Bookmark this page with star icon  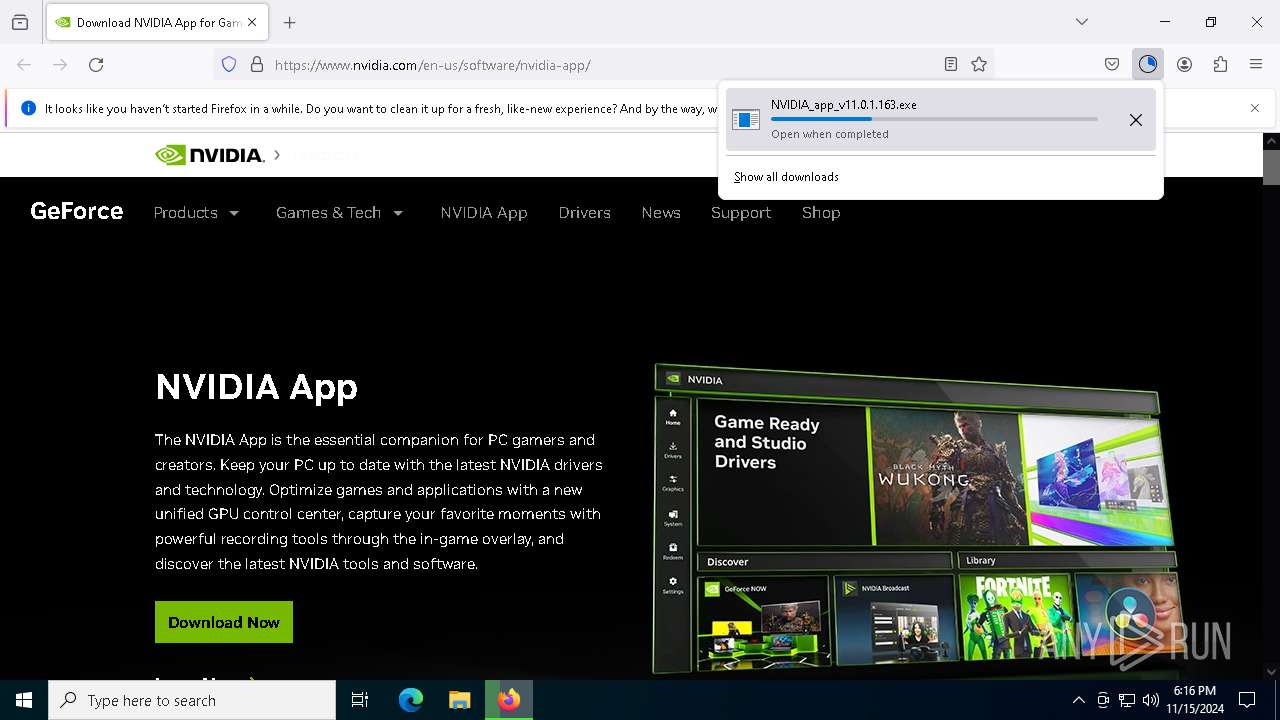pos(979,65)
